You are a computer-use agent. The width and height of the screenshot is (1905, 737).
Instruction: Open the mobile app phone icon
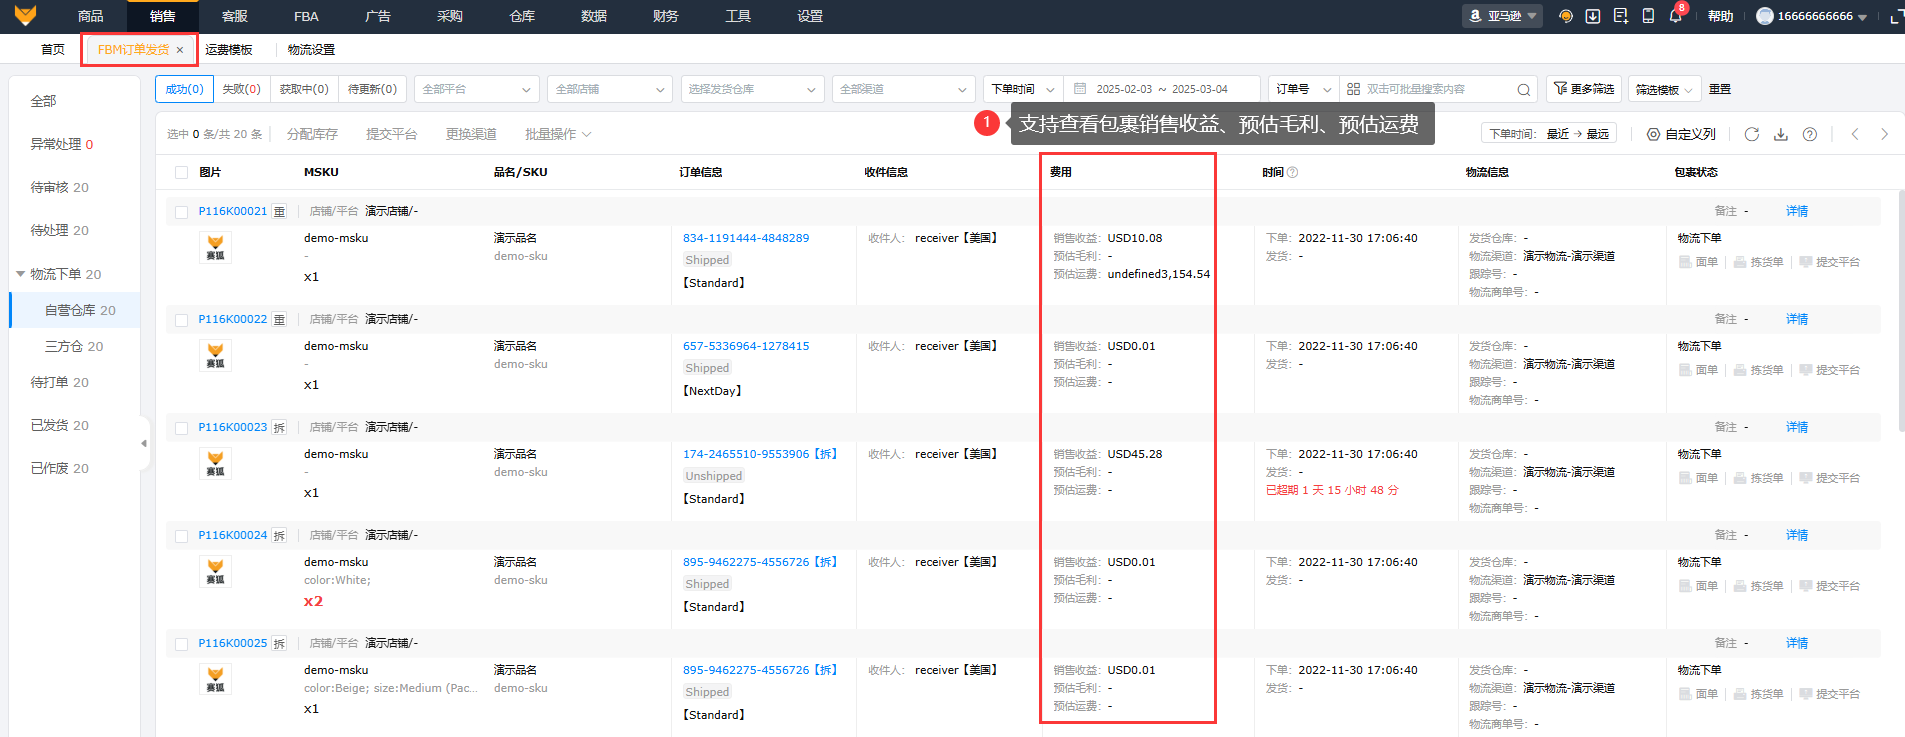point(1648,16)
